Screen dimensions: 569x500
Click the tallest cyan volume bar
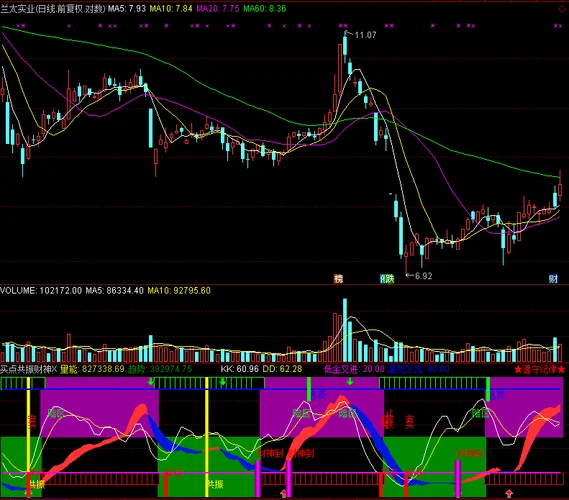(345, 330)
